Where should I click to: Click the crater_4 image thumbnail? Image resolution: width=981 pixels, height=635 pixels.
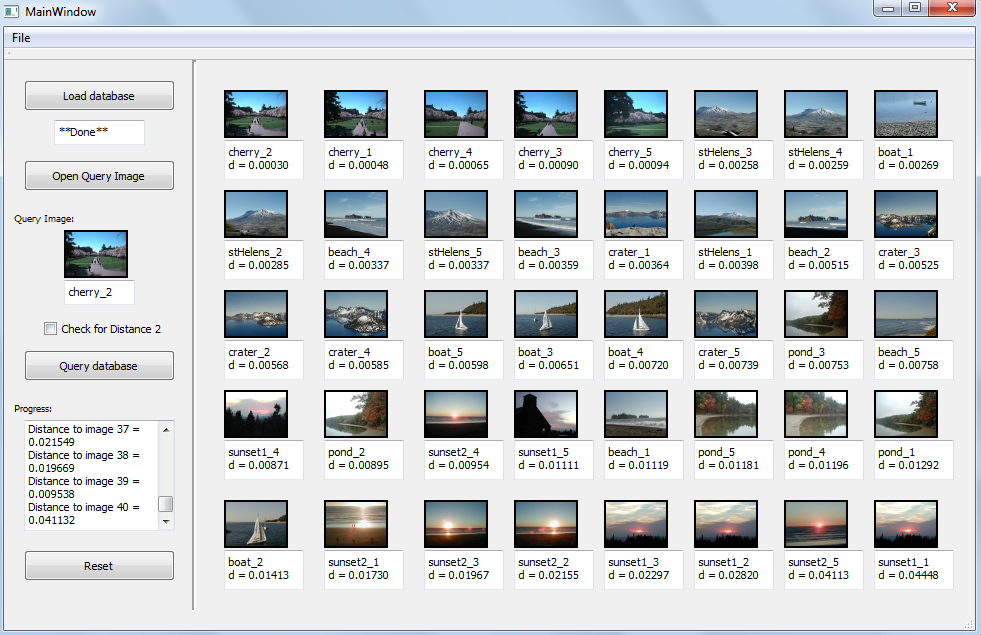355,314
